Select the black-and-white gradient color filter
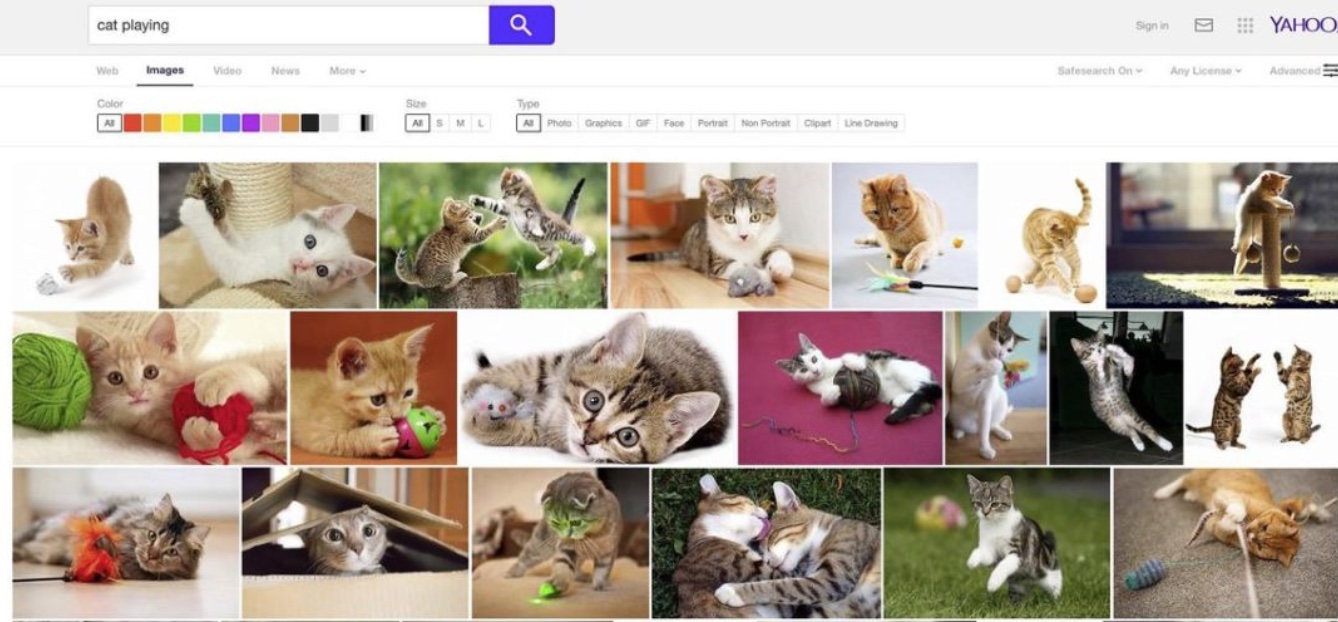 click(x=367, y=123)
